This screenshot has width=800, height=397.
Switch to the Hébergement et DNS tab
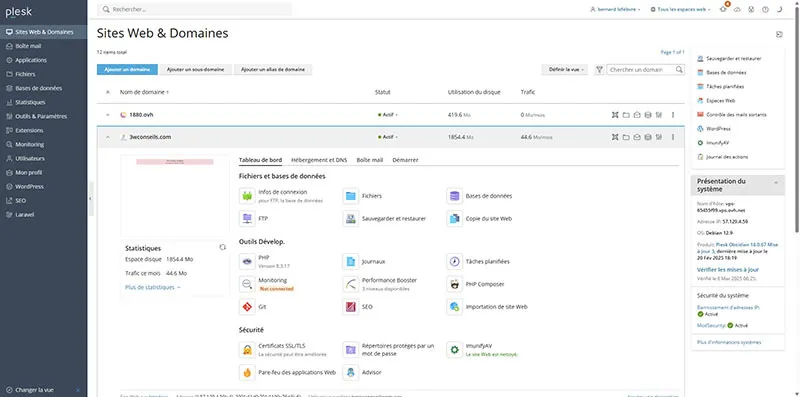point(319,160)
